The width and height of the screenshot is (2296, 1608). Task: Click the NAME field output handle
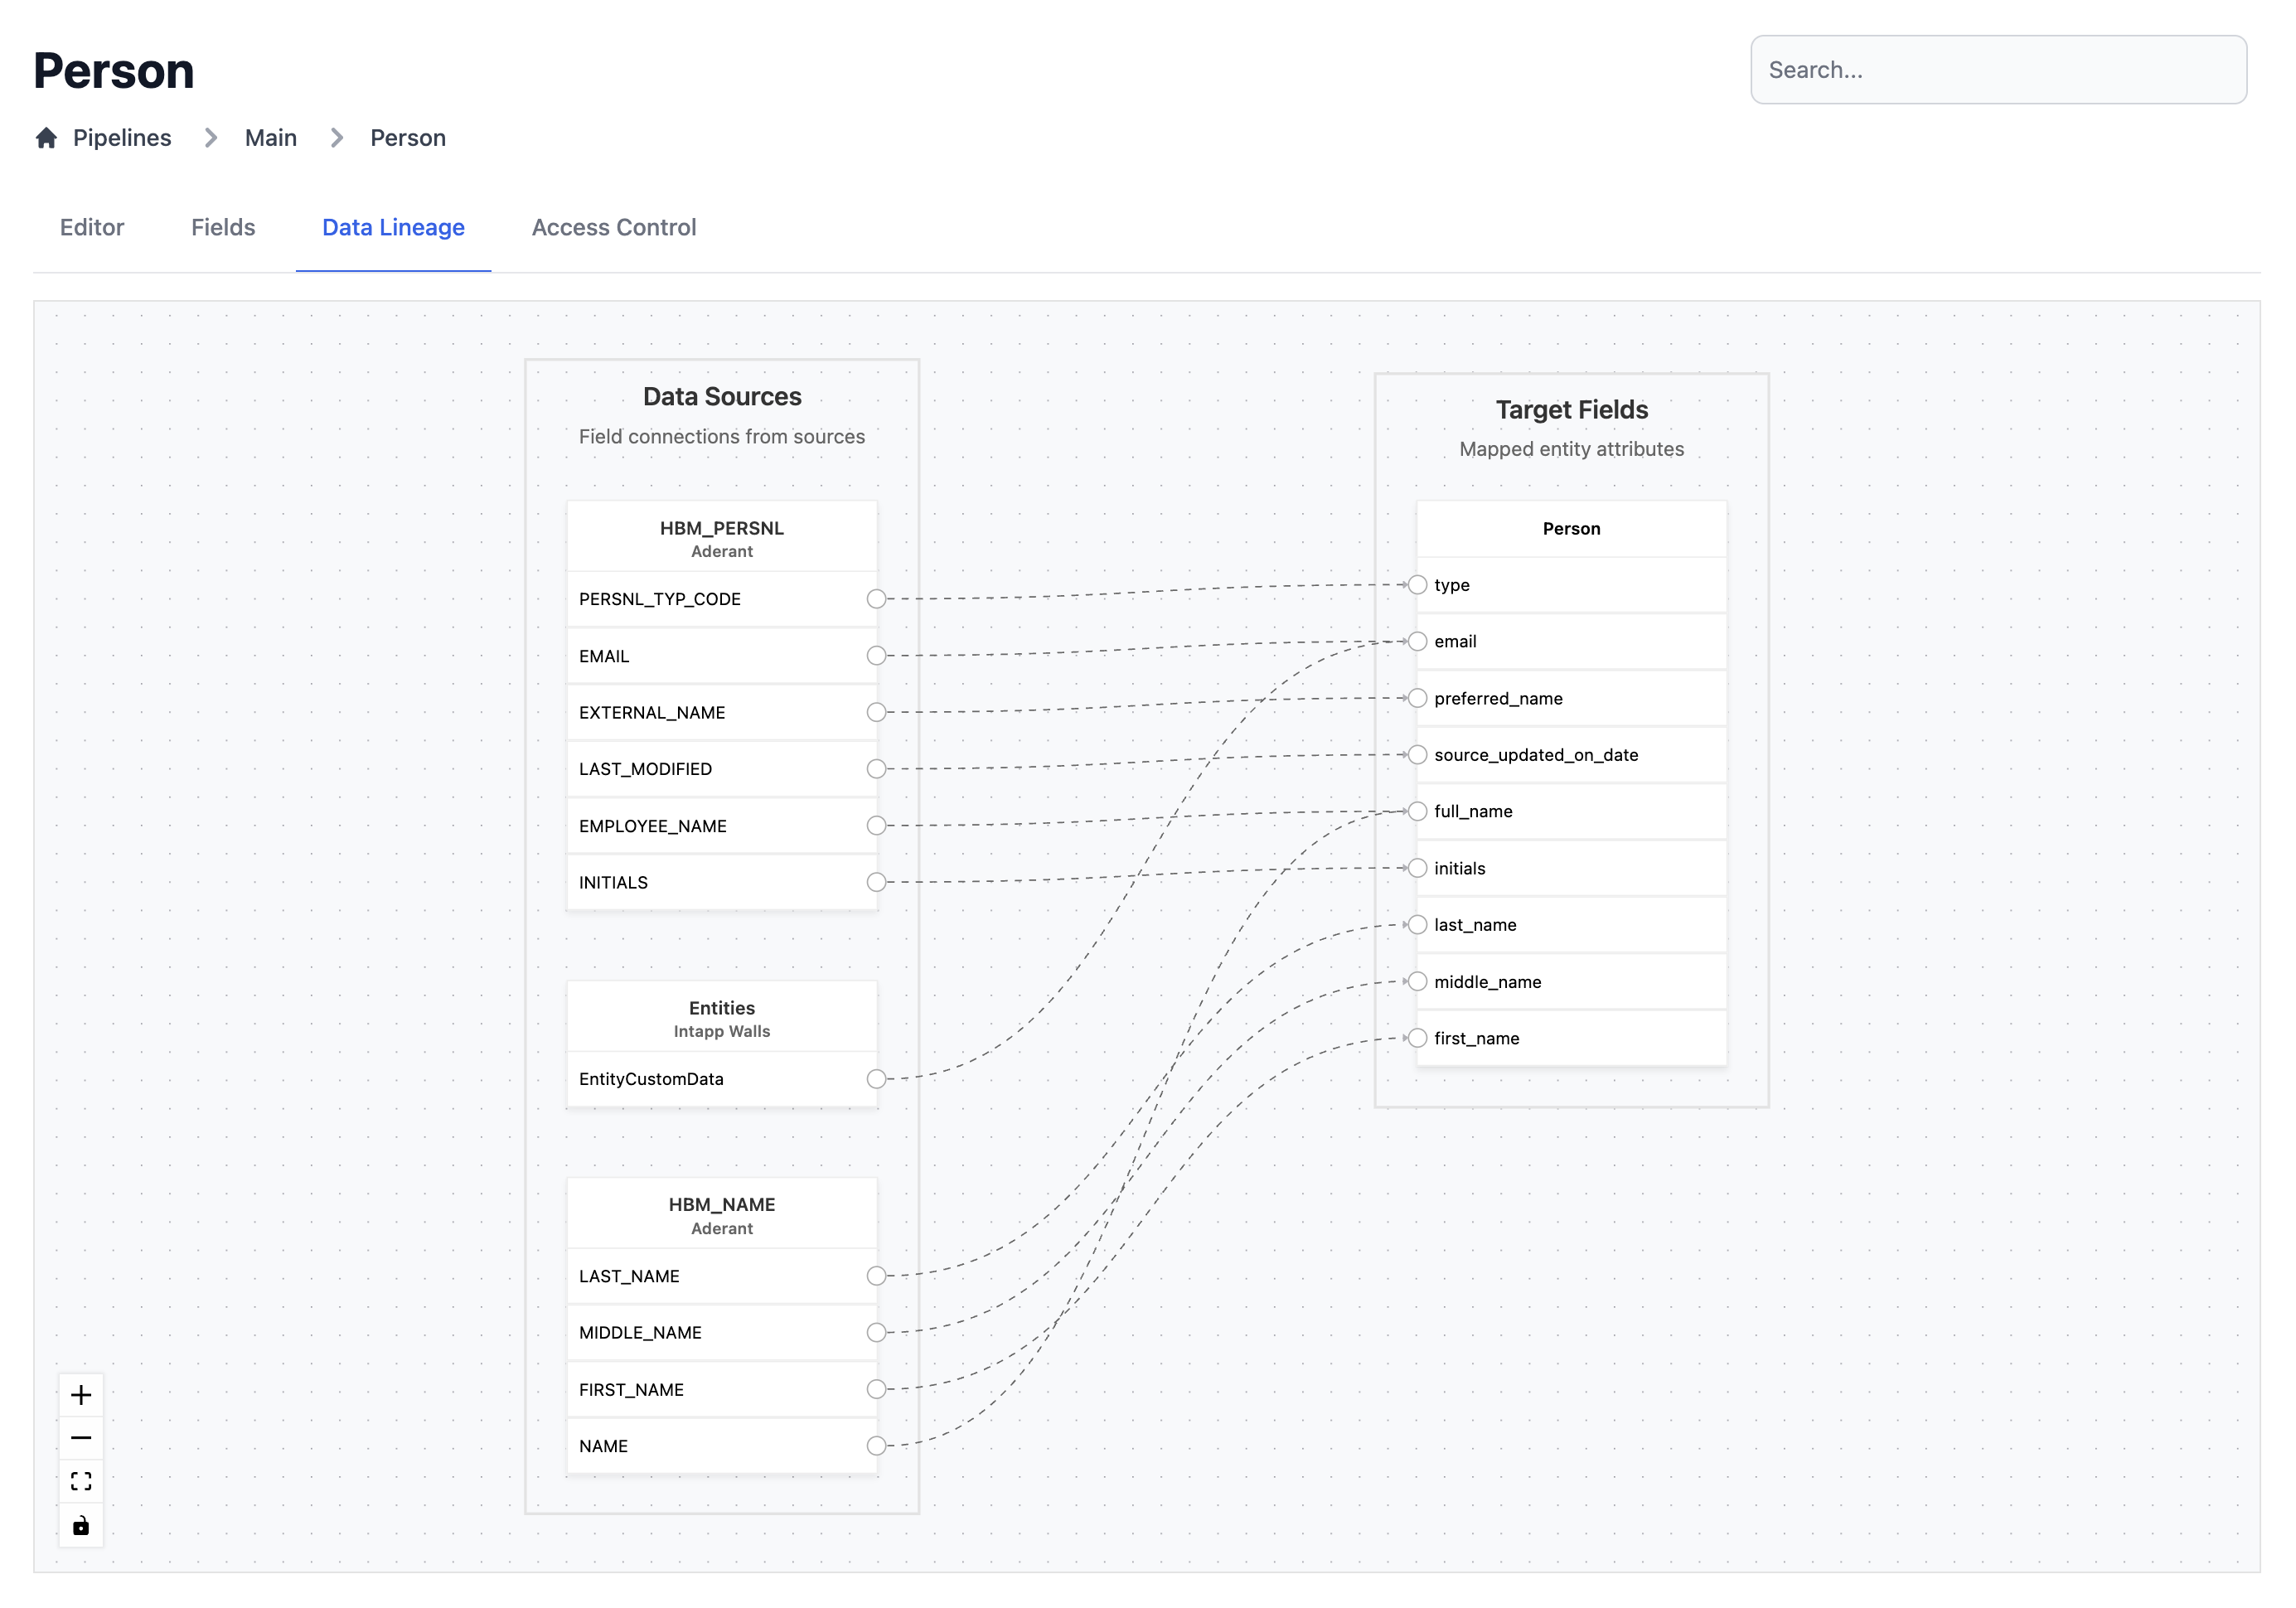click(876, 1446)
